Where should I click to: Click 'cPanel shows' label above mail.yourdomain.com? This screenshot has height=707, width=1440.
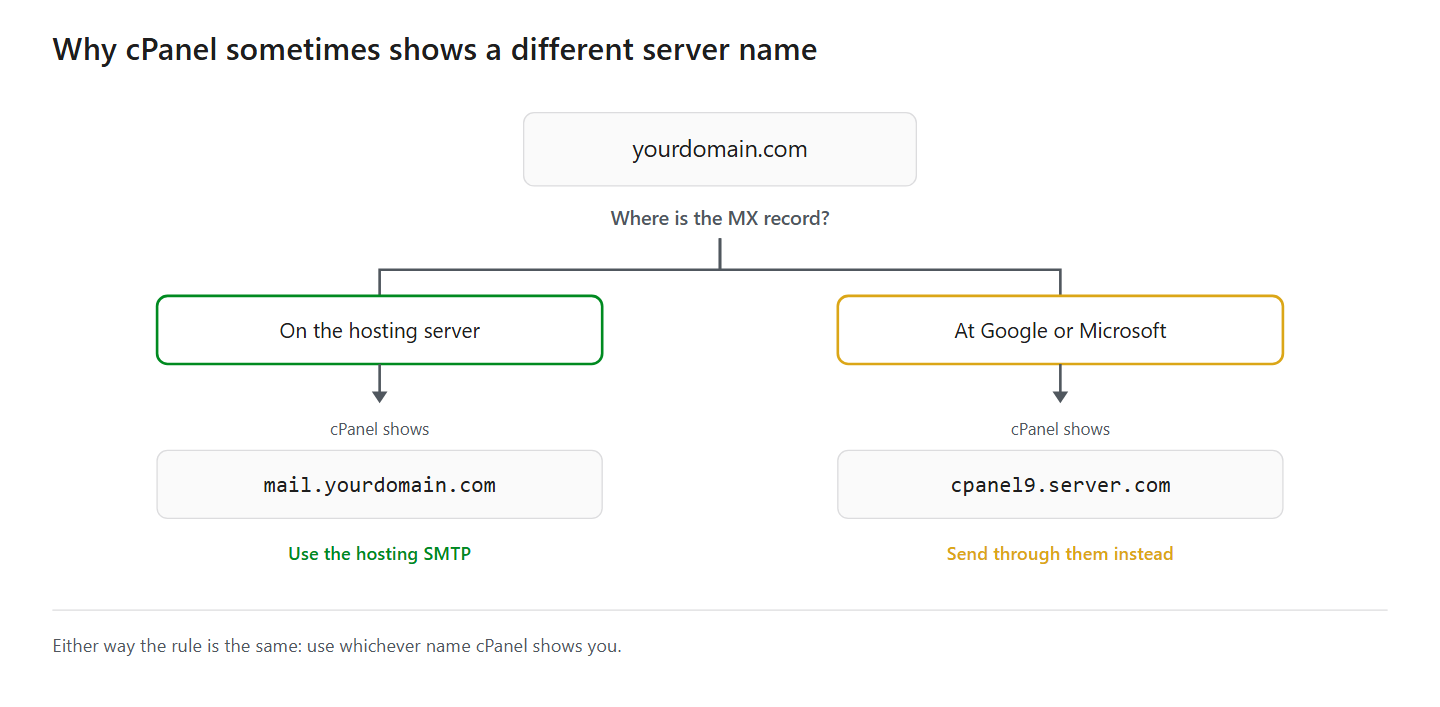pos(380,429)
